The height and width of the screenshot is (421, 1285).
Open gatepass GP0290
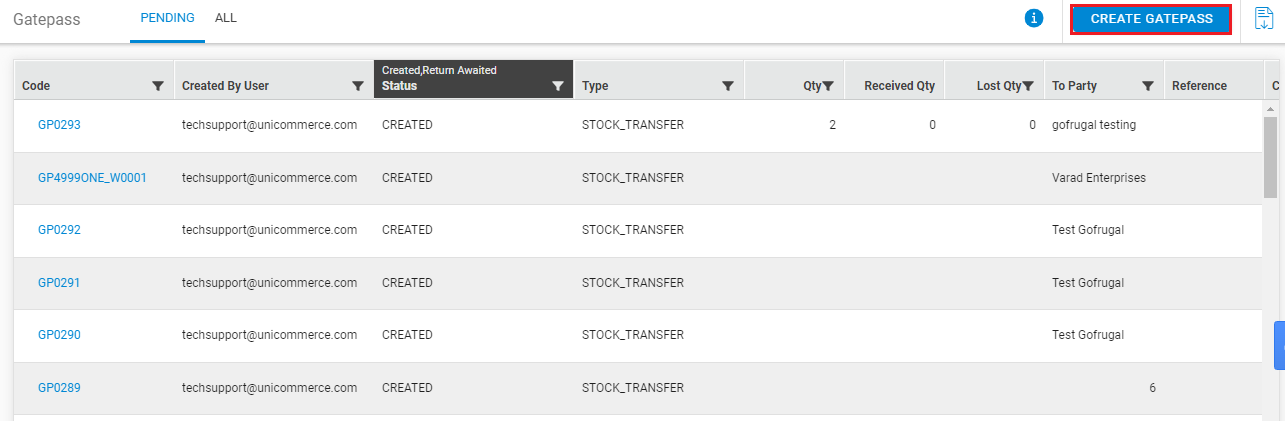coord(59,335)
